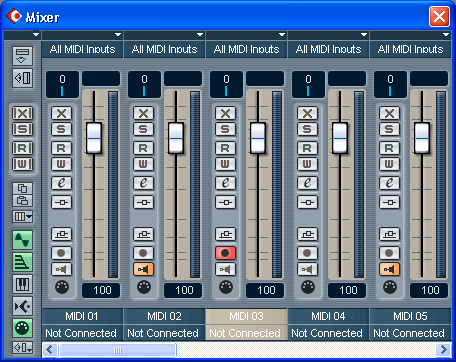Open edit channel settings for MIDI 03

[225, 183]
